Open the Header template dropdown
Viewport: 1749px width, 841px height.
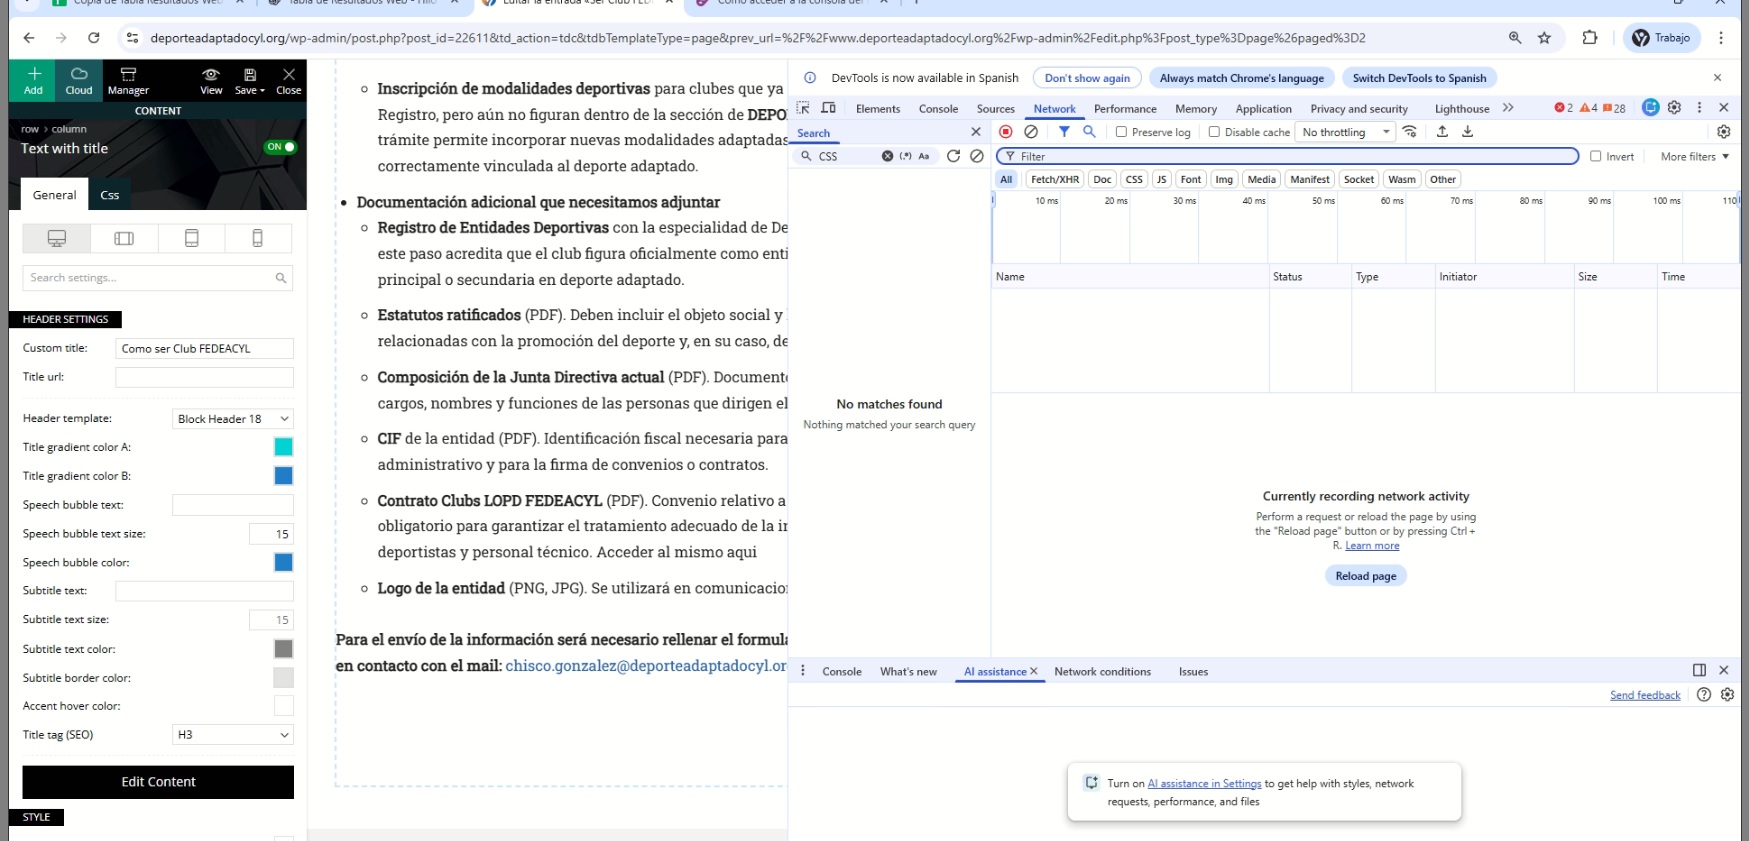[233, 419]
